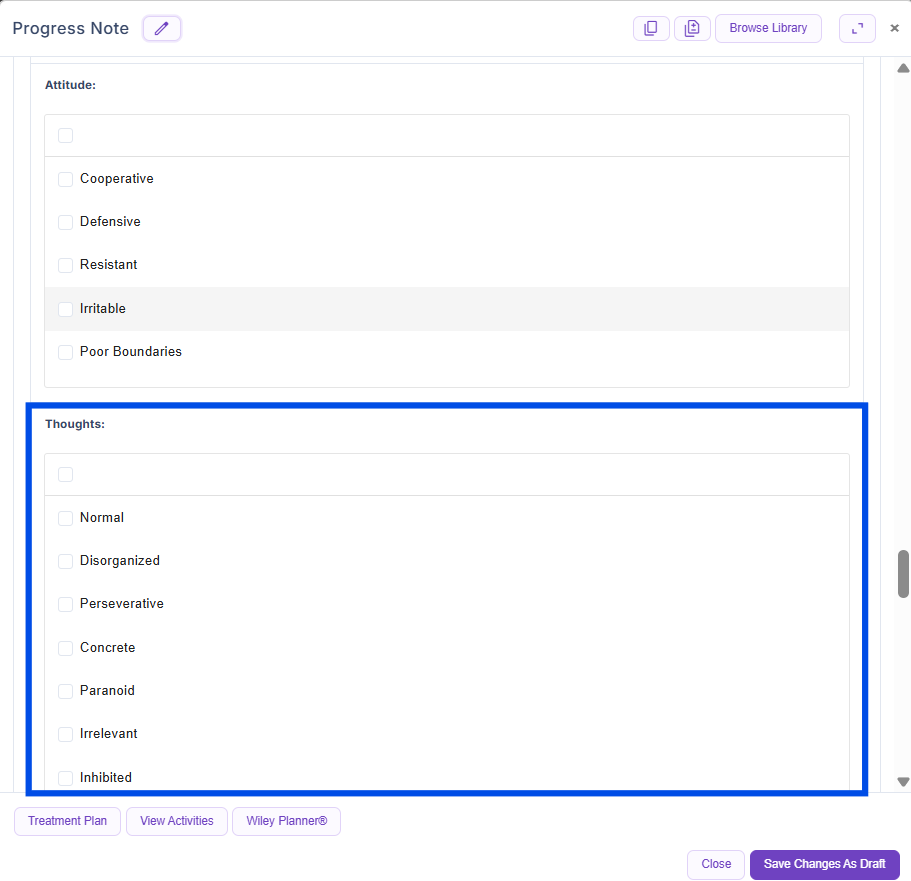Expand the note to full screen
911x881 pixels.
pos(857,29)
